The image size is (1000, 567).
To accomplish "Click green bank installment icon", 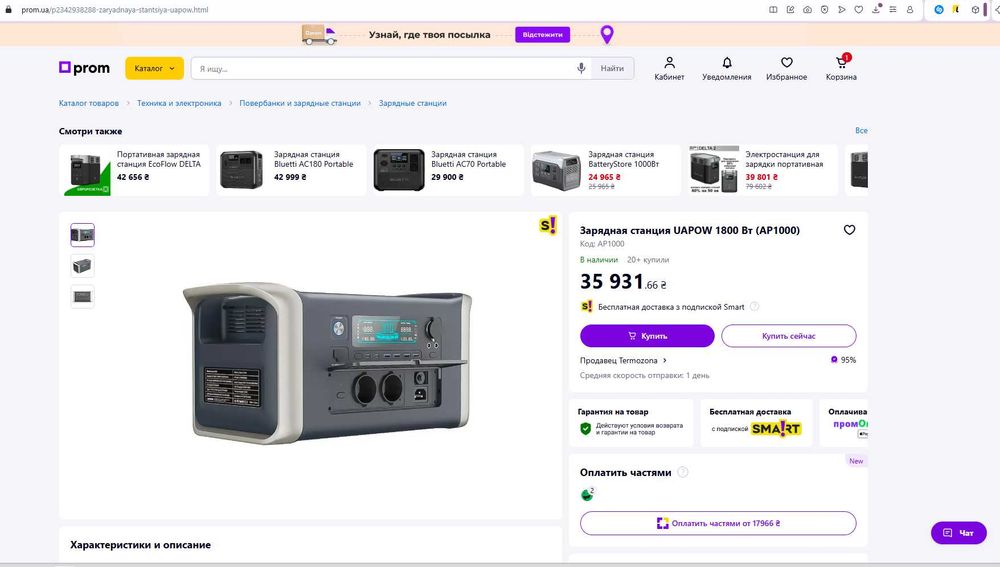I will click(x=587, y=494).
